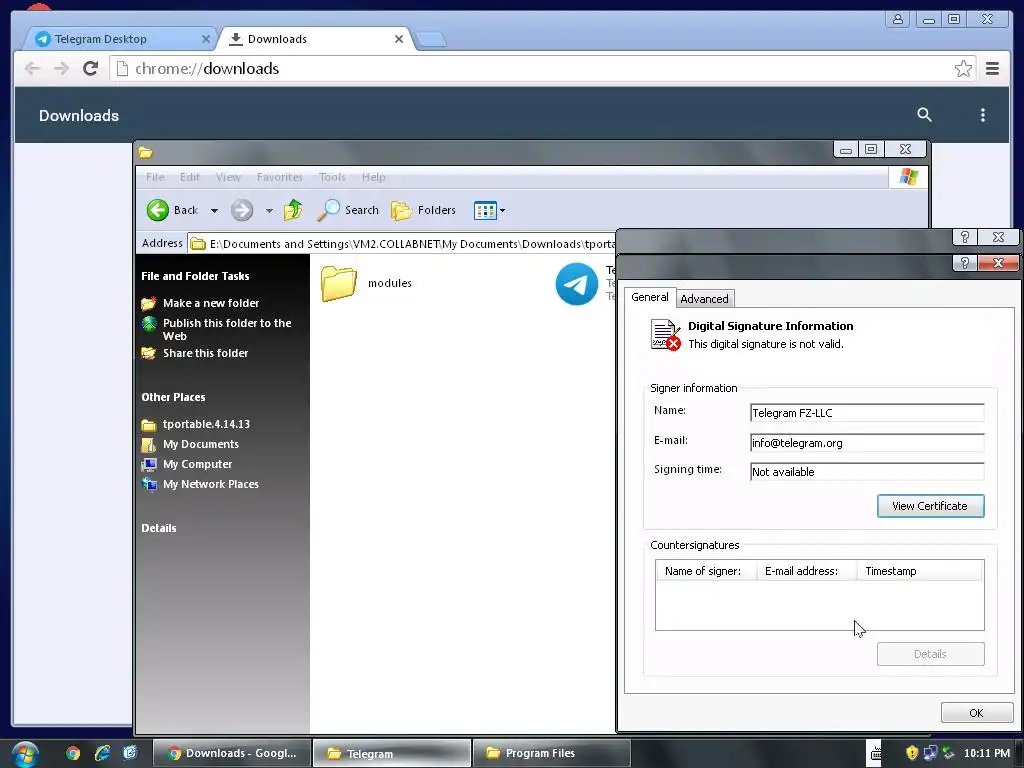Viewport: 1024px width, 768px height.
Task: Switch to Program Files taskbar button
Action: (551, 753)
